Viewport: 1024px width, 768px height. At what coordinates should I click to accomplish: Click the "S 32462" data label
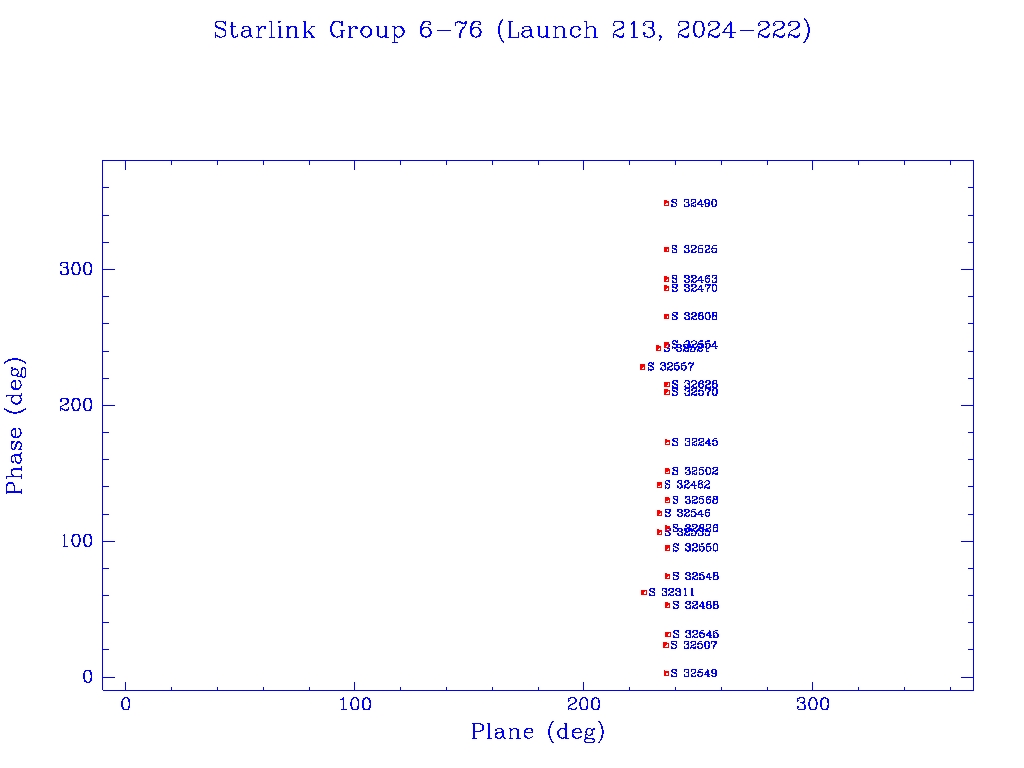click(687, 485)
